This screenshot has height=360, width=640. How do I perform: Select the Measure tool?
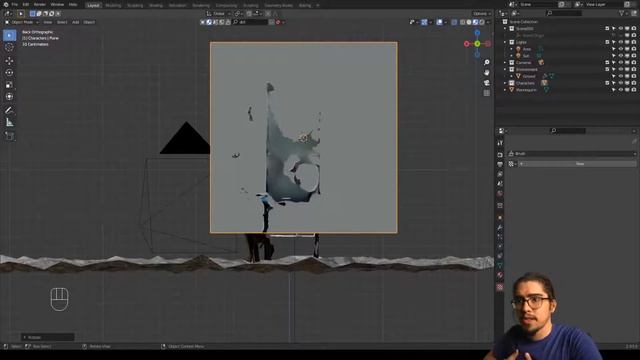9,122
